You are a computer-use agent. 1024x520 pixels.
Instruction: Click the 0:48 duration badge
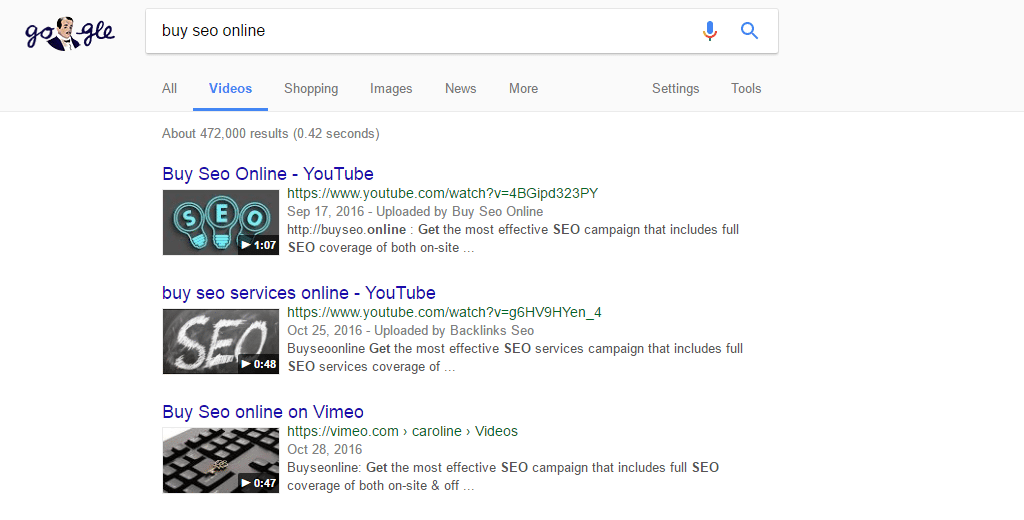pyautogui.click(x=259, y=364)
